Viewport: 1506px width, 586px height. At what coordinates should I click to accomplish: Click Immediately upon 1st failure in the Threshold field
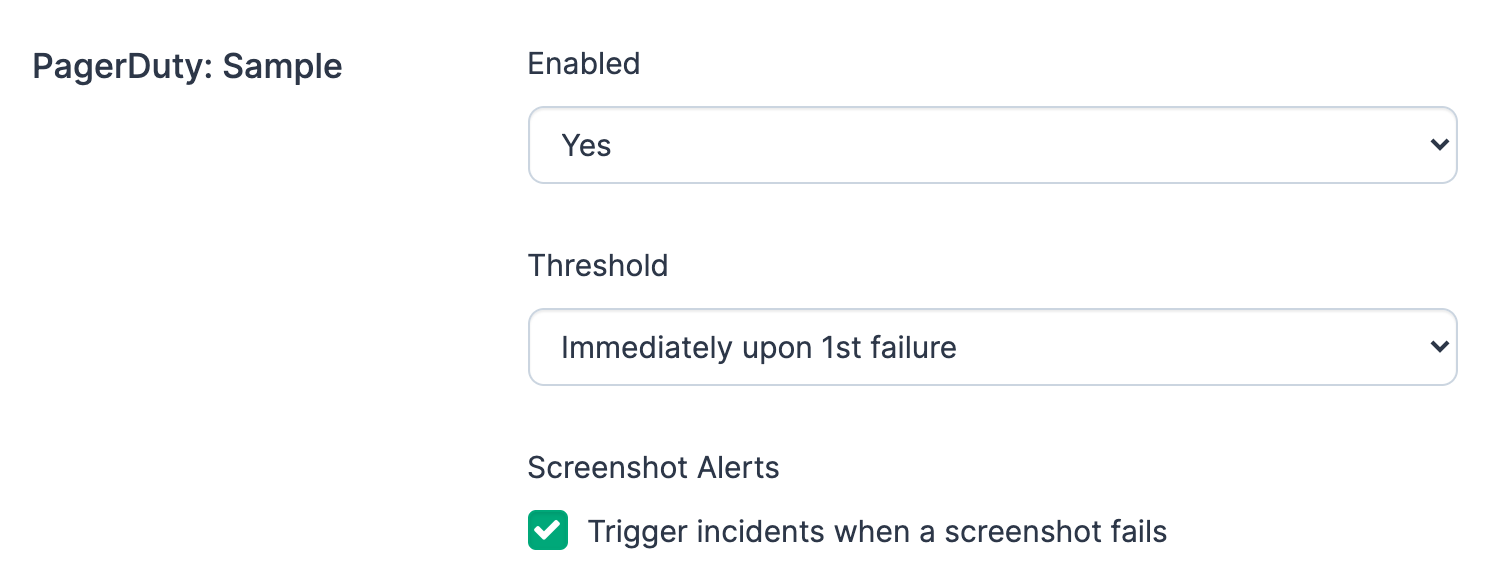(x=759, y=347)
